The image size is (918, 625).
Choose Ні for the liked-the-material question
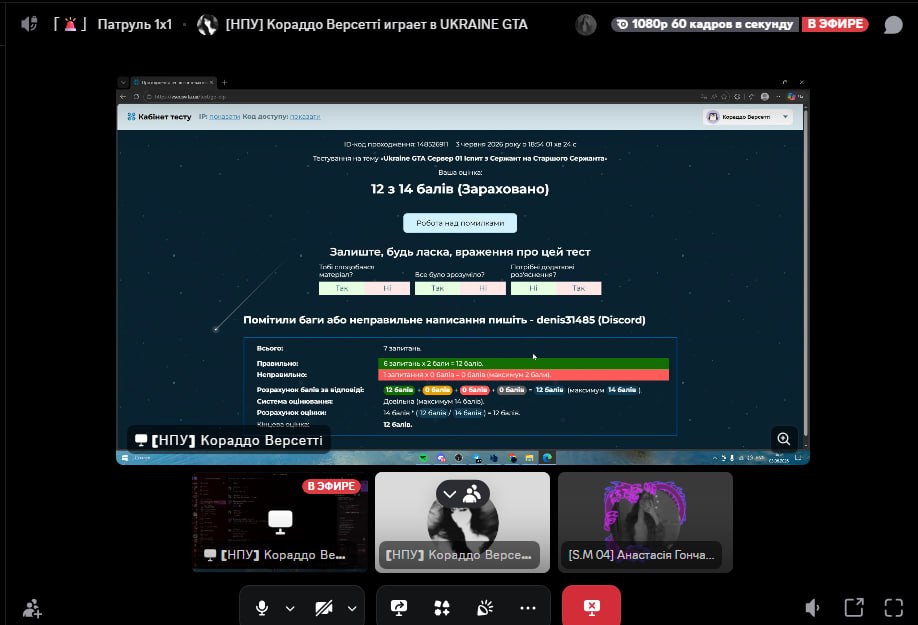[x=387, y=288]
